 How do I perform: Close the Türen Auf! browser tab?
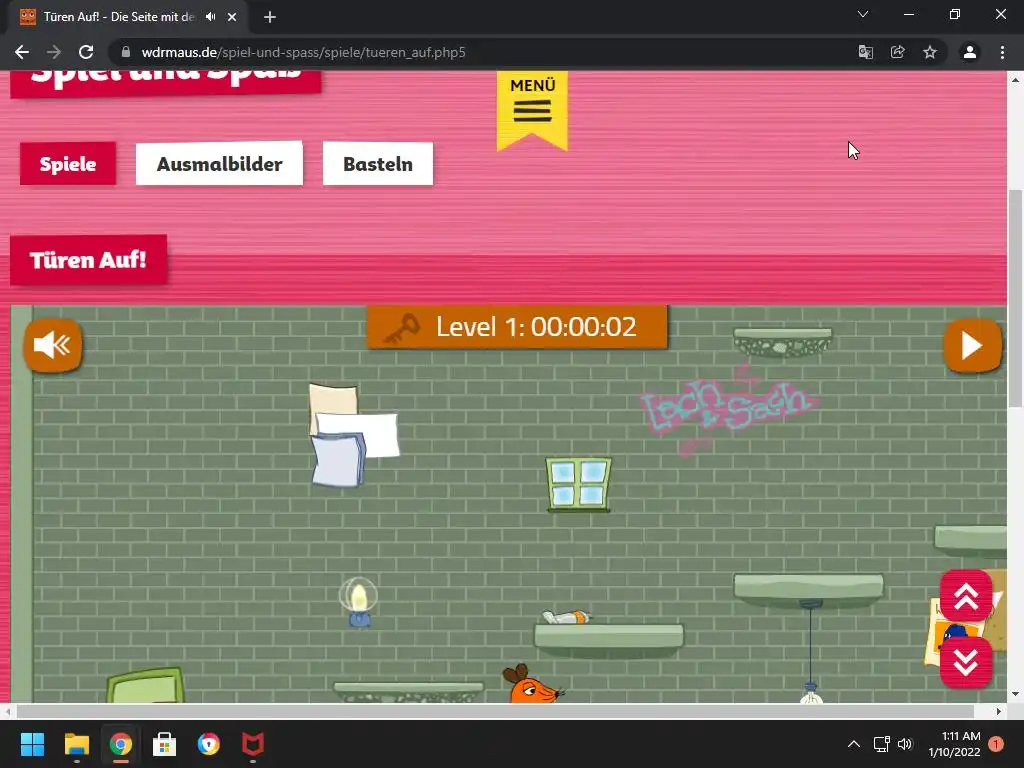click(232, 17)
